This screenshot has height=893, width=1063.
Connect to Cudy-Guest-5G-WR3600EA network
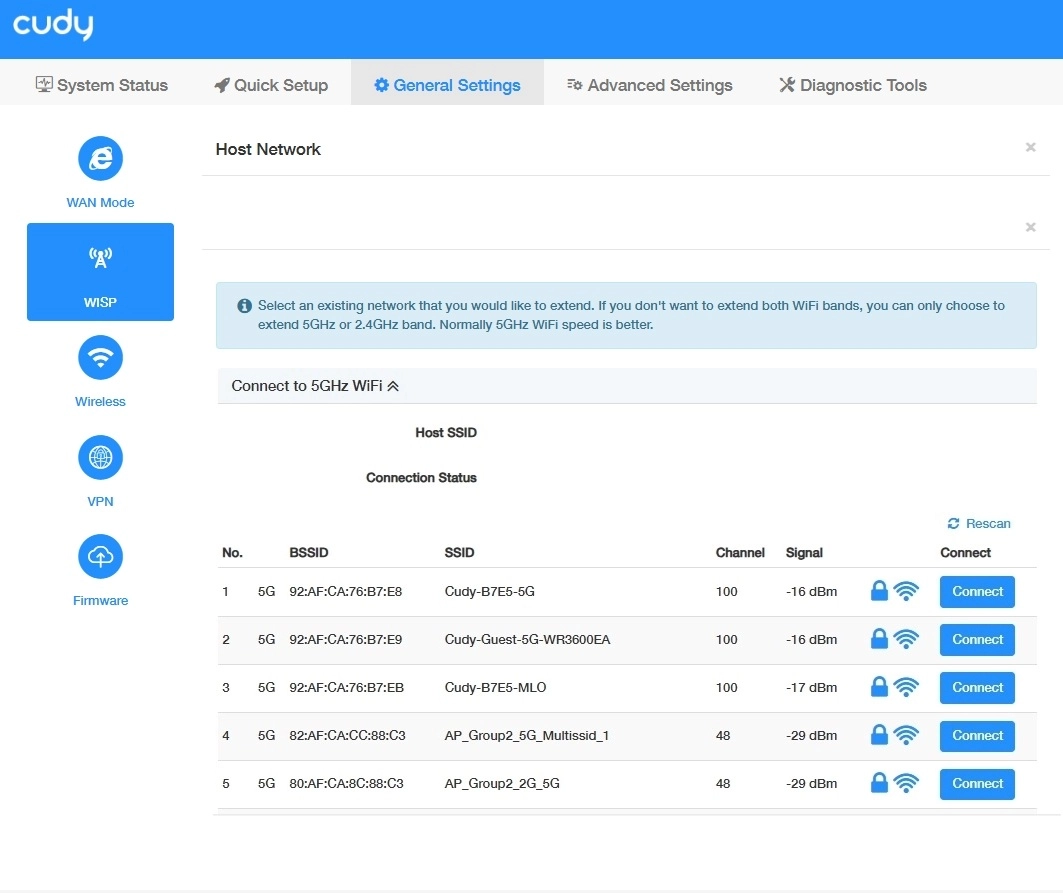[x=977, y=640]
